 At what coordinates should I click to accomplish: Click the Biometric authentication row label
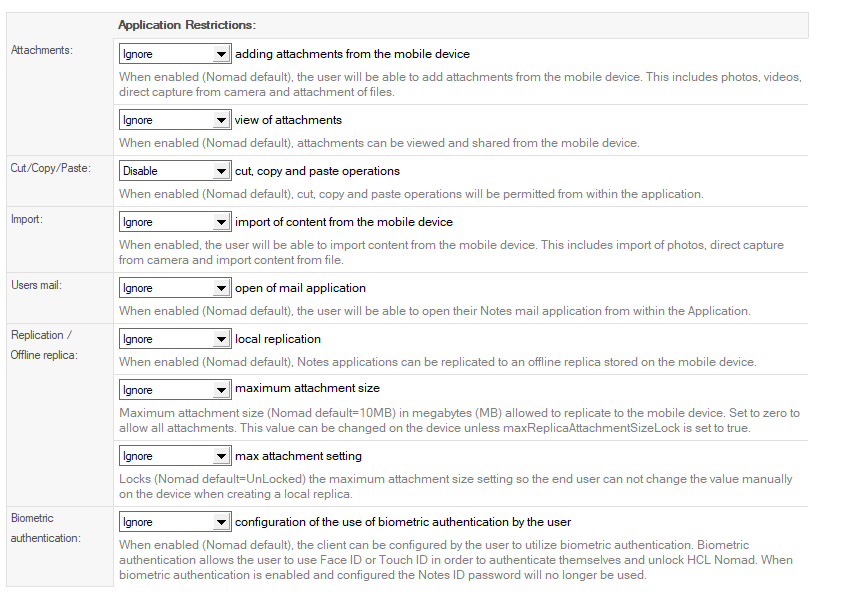(x=46, y=528)
